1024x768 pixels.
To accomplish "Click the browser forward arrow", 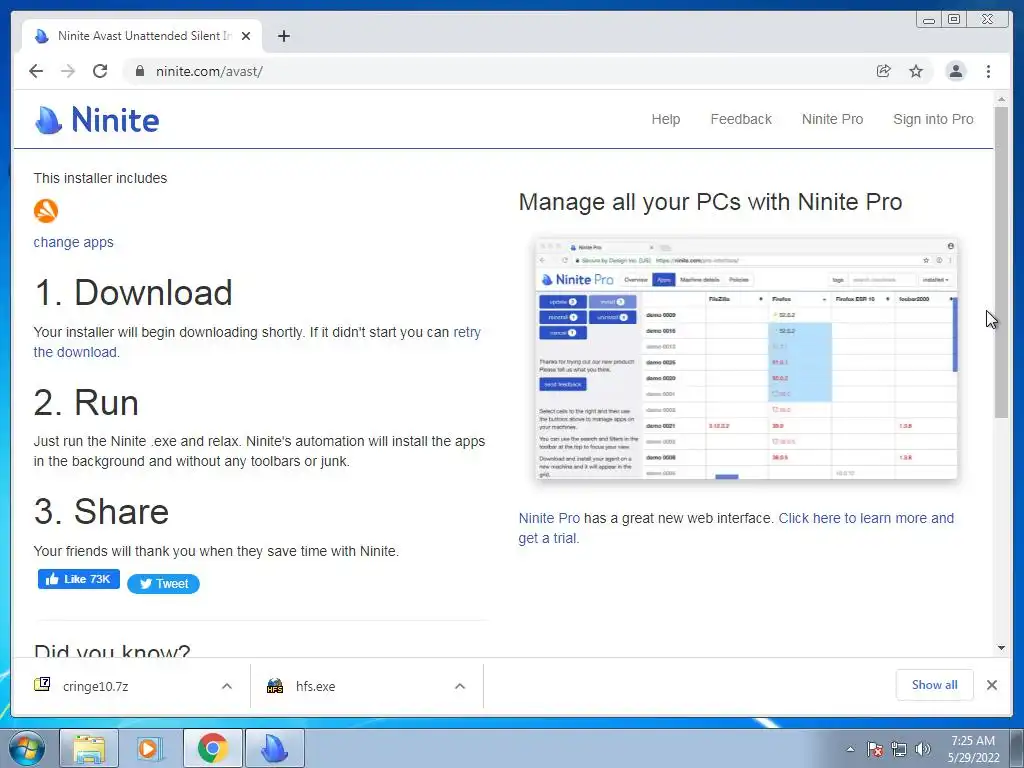I will 68,71.
